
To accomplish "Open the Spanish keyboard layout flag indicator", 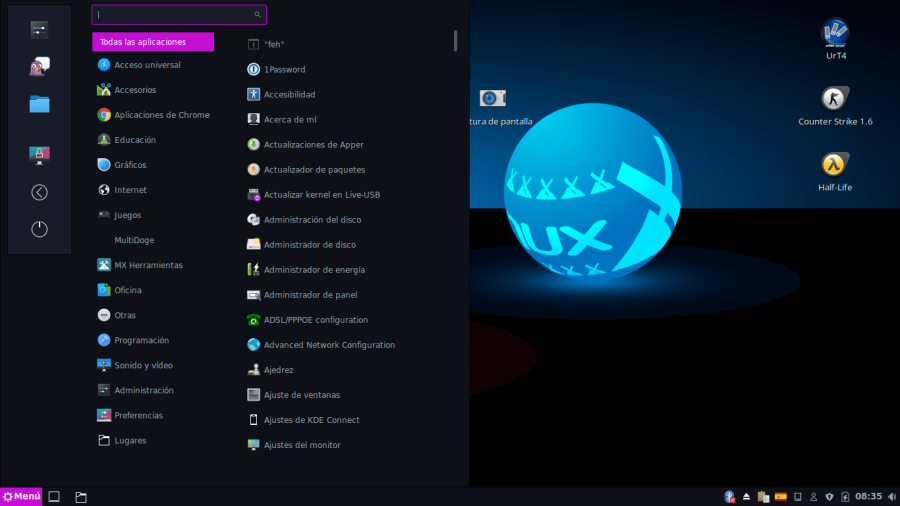I will point(780,496).
